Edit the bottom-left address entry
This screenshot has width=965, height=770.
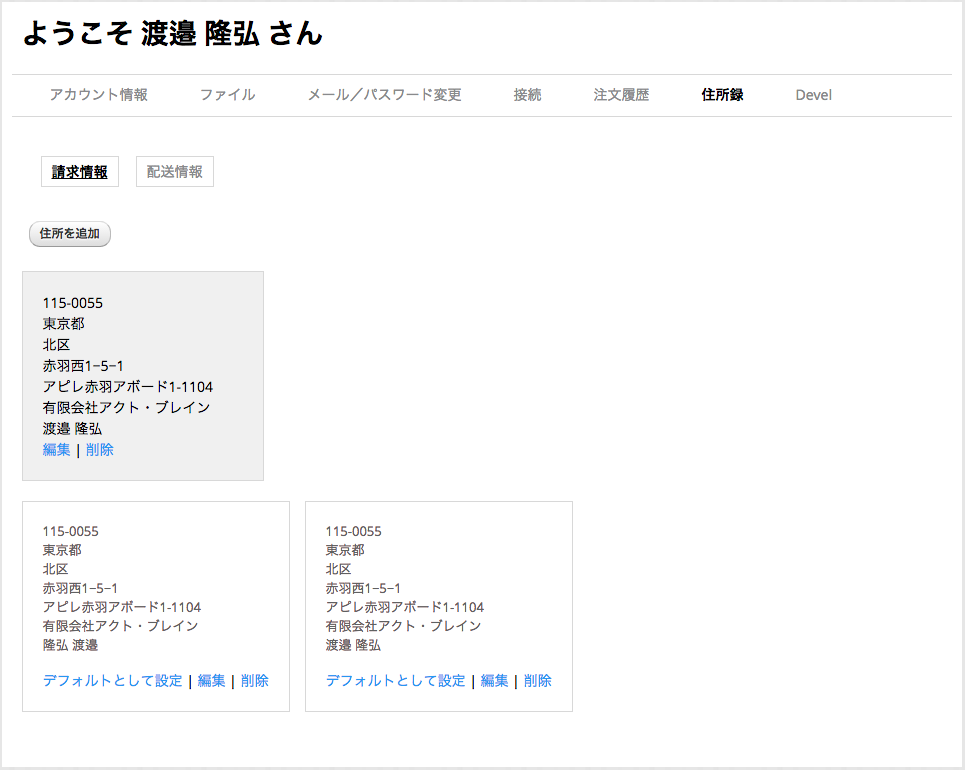tap(211, 680)
